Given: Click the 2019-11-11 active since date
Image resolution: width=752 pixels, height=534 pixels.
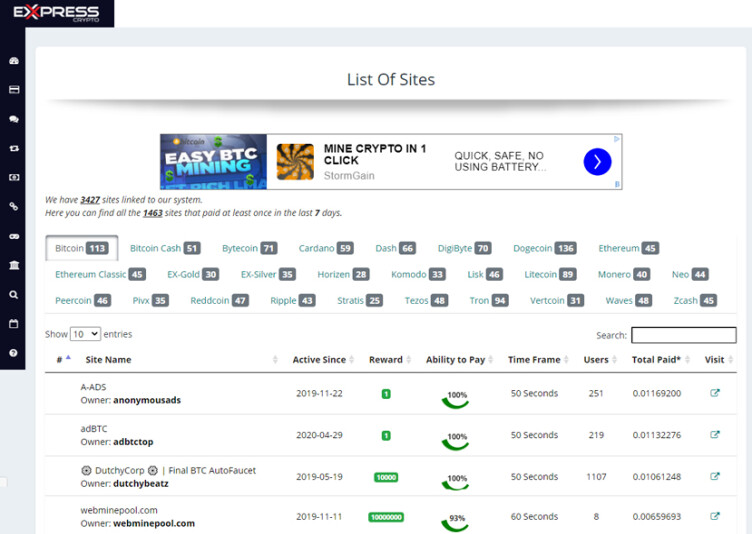Looking at the screenshot, I should [319, 517].
